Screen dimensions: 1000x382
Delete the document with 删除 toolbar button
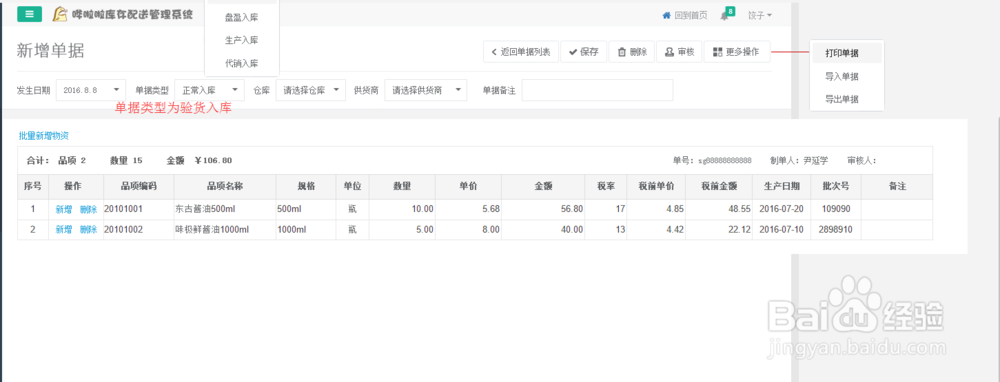click(x=632, y=52)
